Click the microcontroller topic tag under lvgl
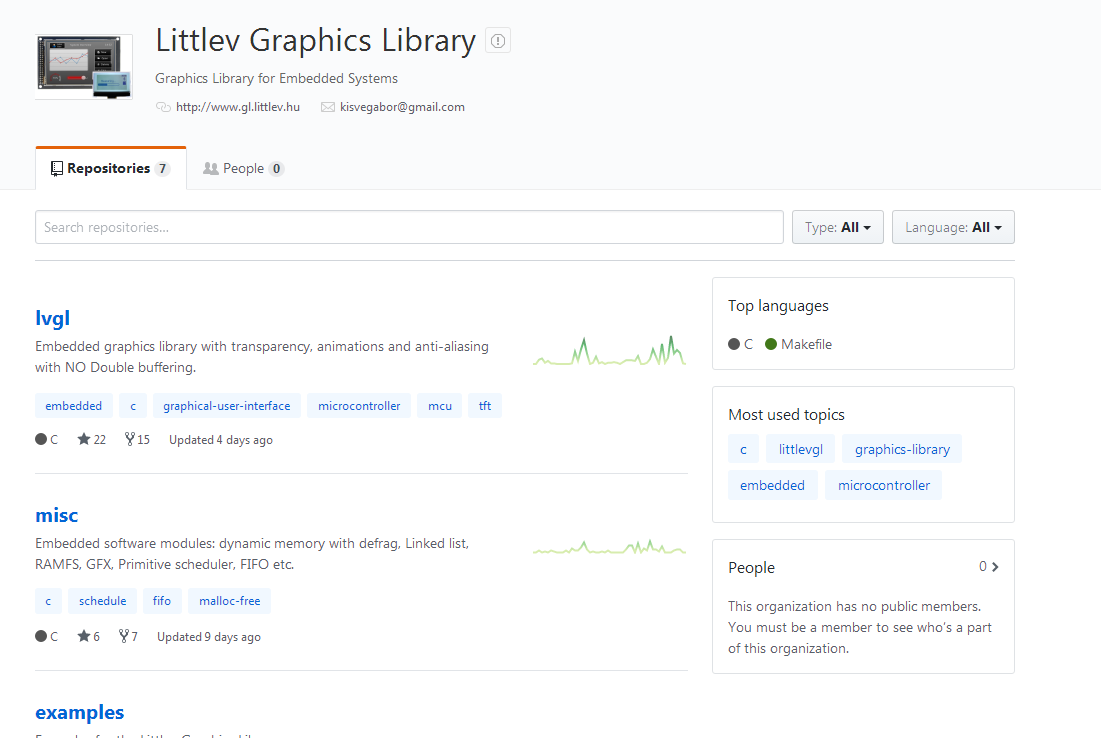The image size is (1101, 738). coord(359,406)
